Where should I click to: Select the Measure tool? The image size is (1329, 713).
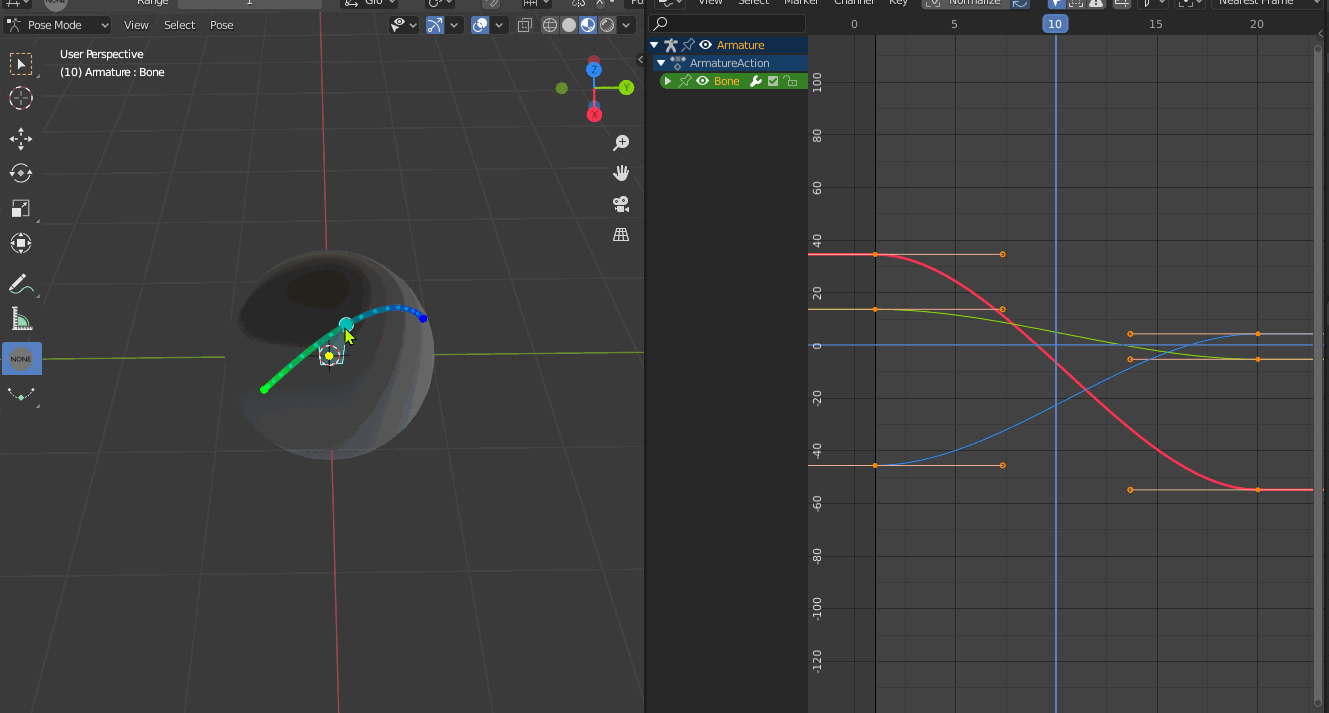(21, 320)
